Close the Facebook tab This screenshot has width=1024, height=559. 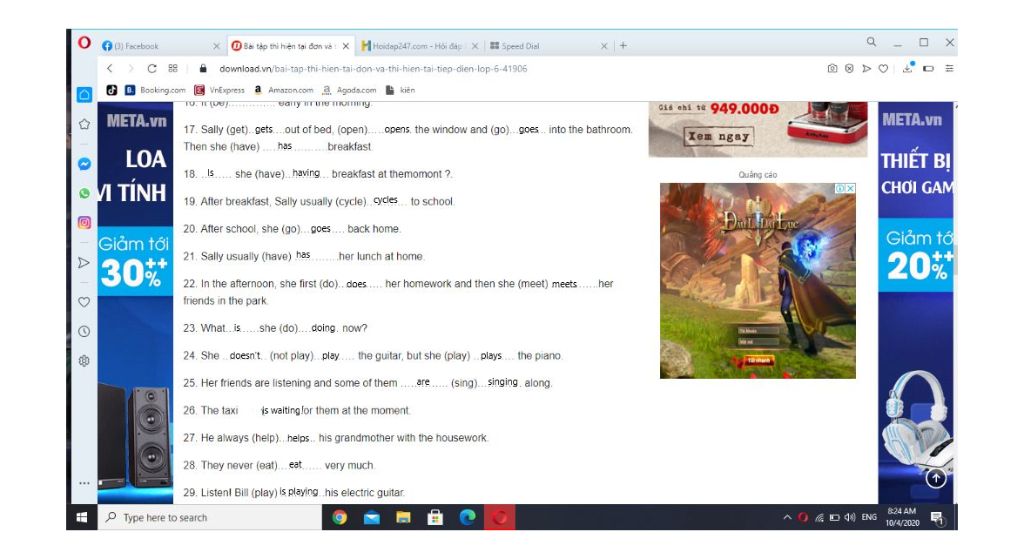(x=216, y=46)
